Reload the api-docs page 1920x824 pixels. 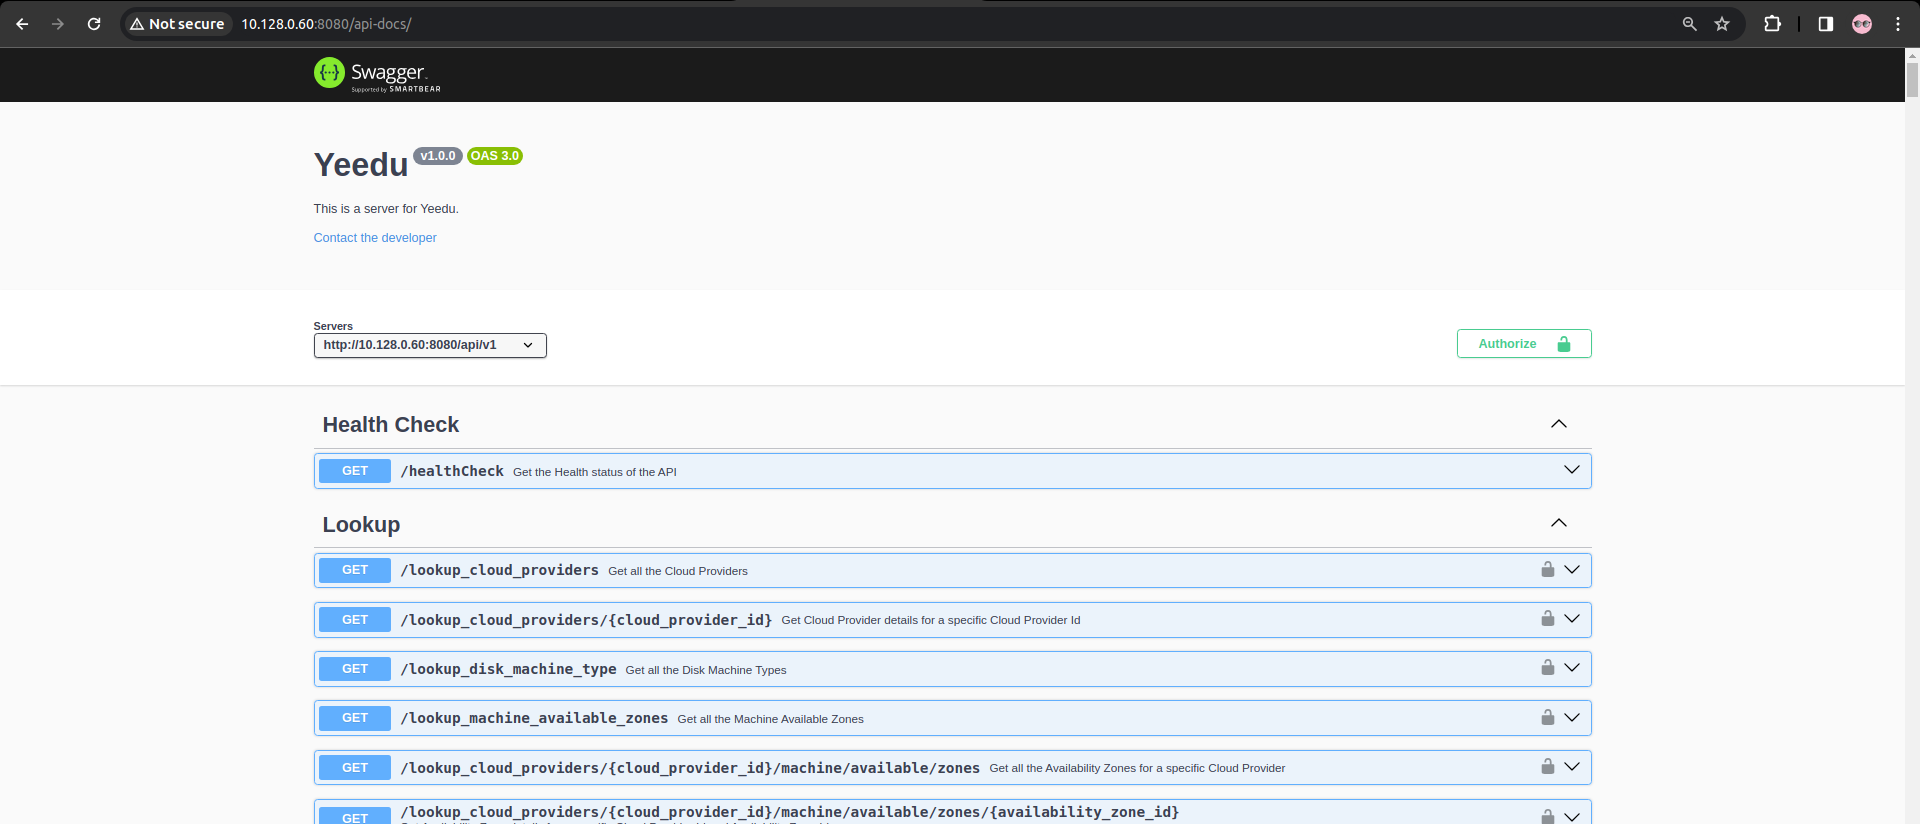click(x=94, y=24)
